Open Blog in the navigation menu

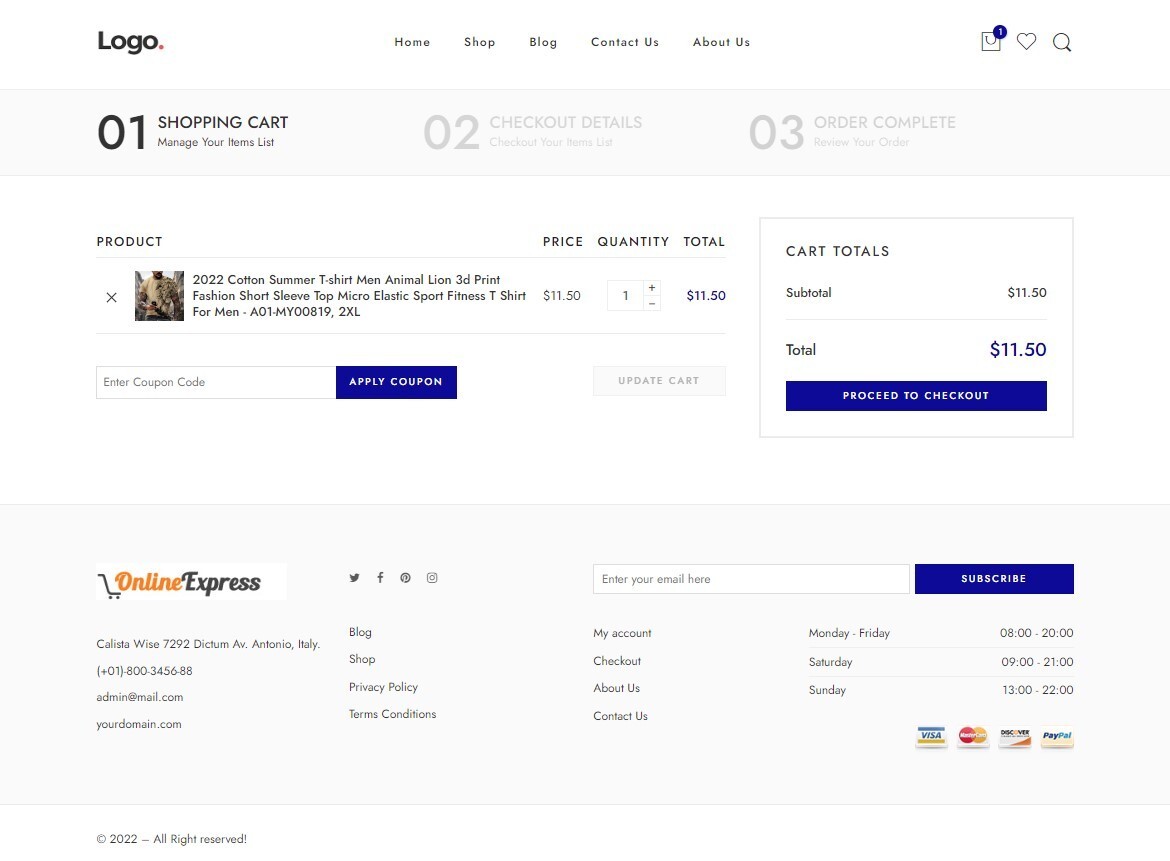(x=543, y=42)
